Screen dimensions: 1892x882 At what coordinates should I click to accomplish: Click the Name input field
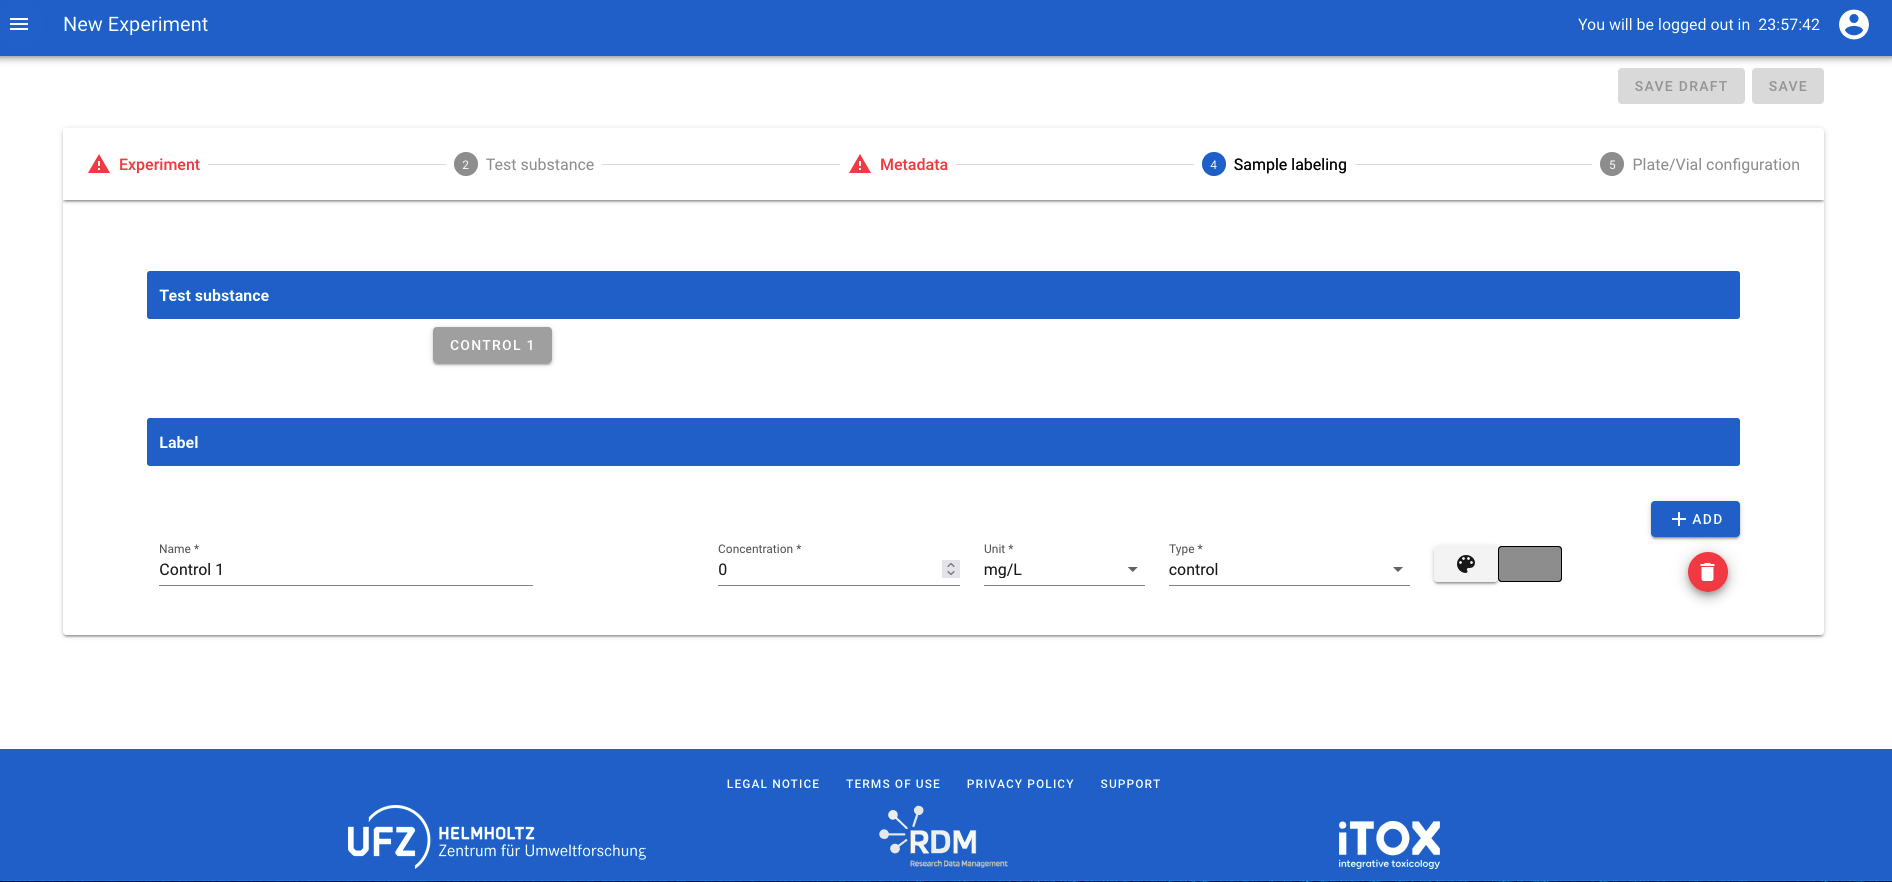pos(345,570)
